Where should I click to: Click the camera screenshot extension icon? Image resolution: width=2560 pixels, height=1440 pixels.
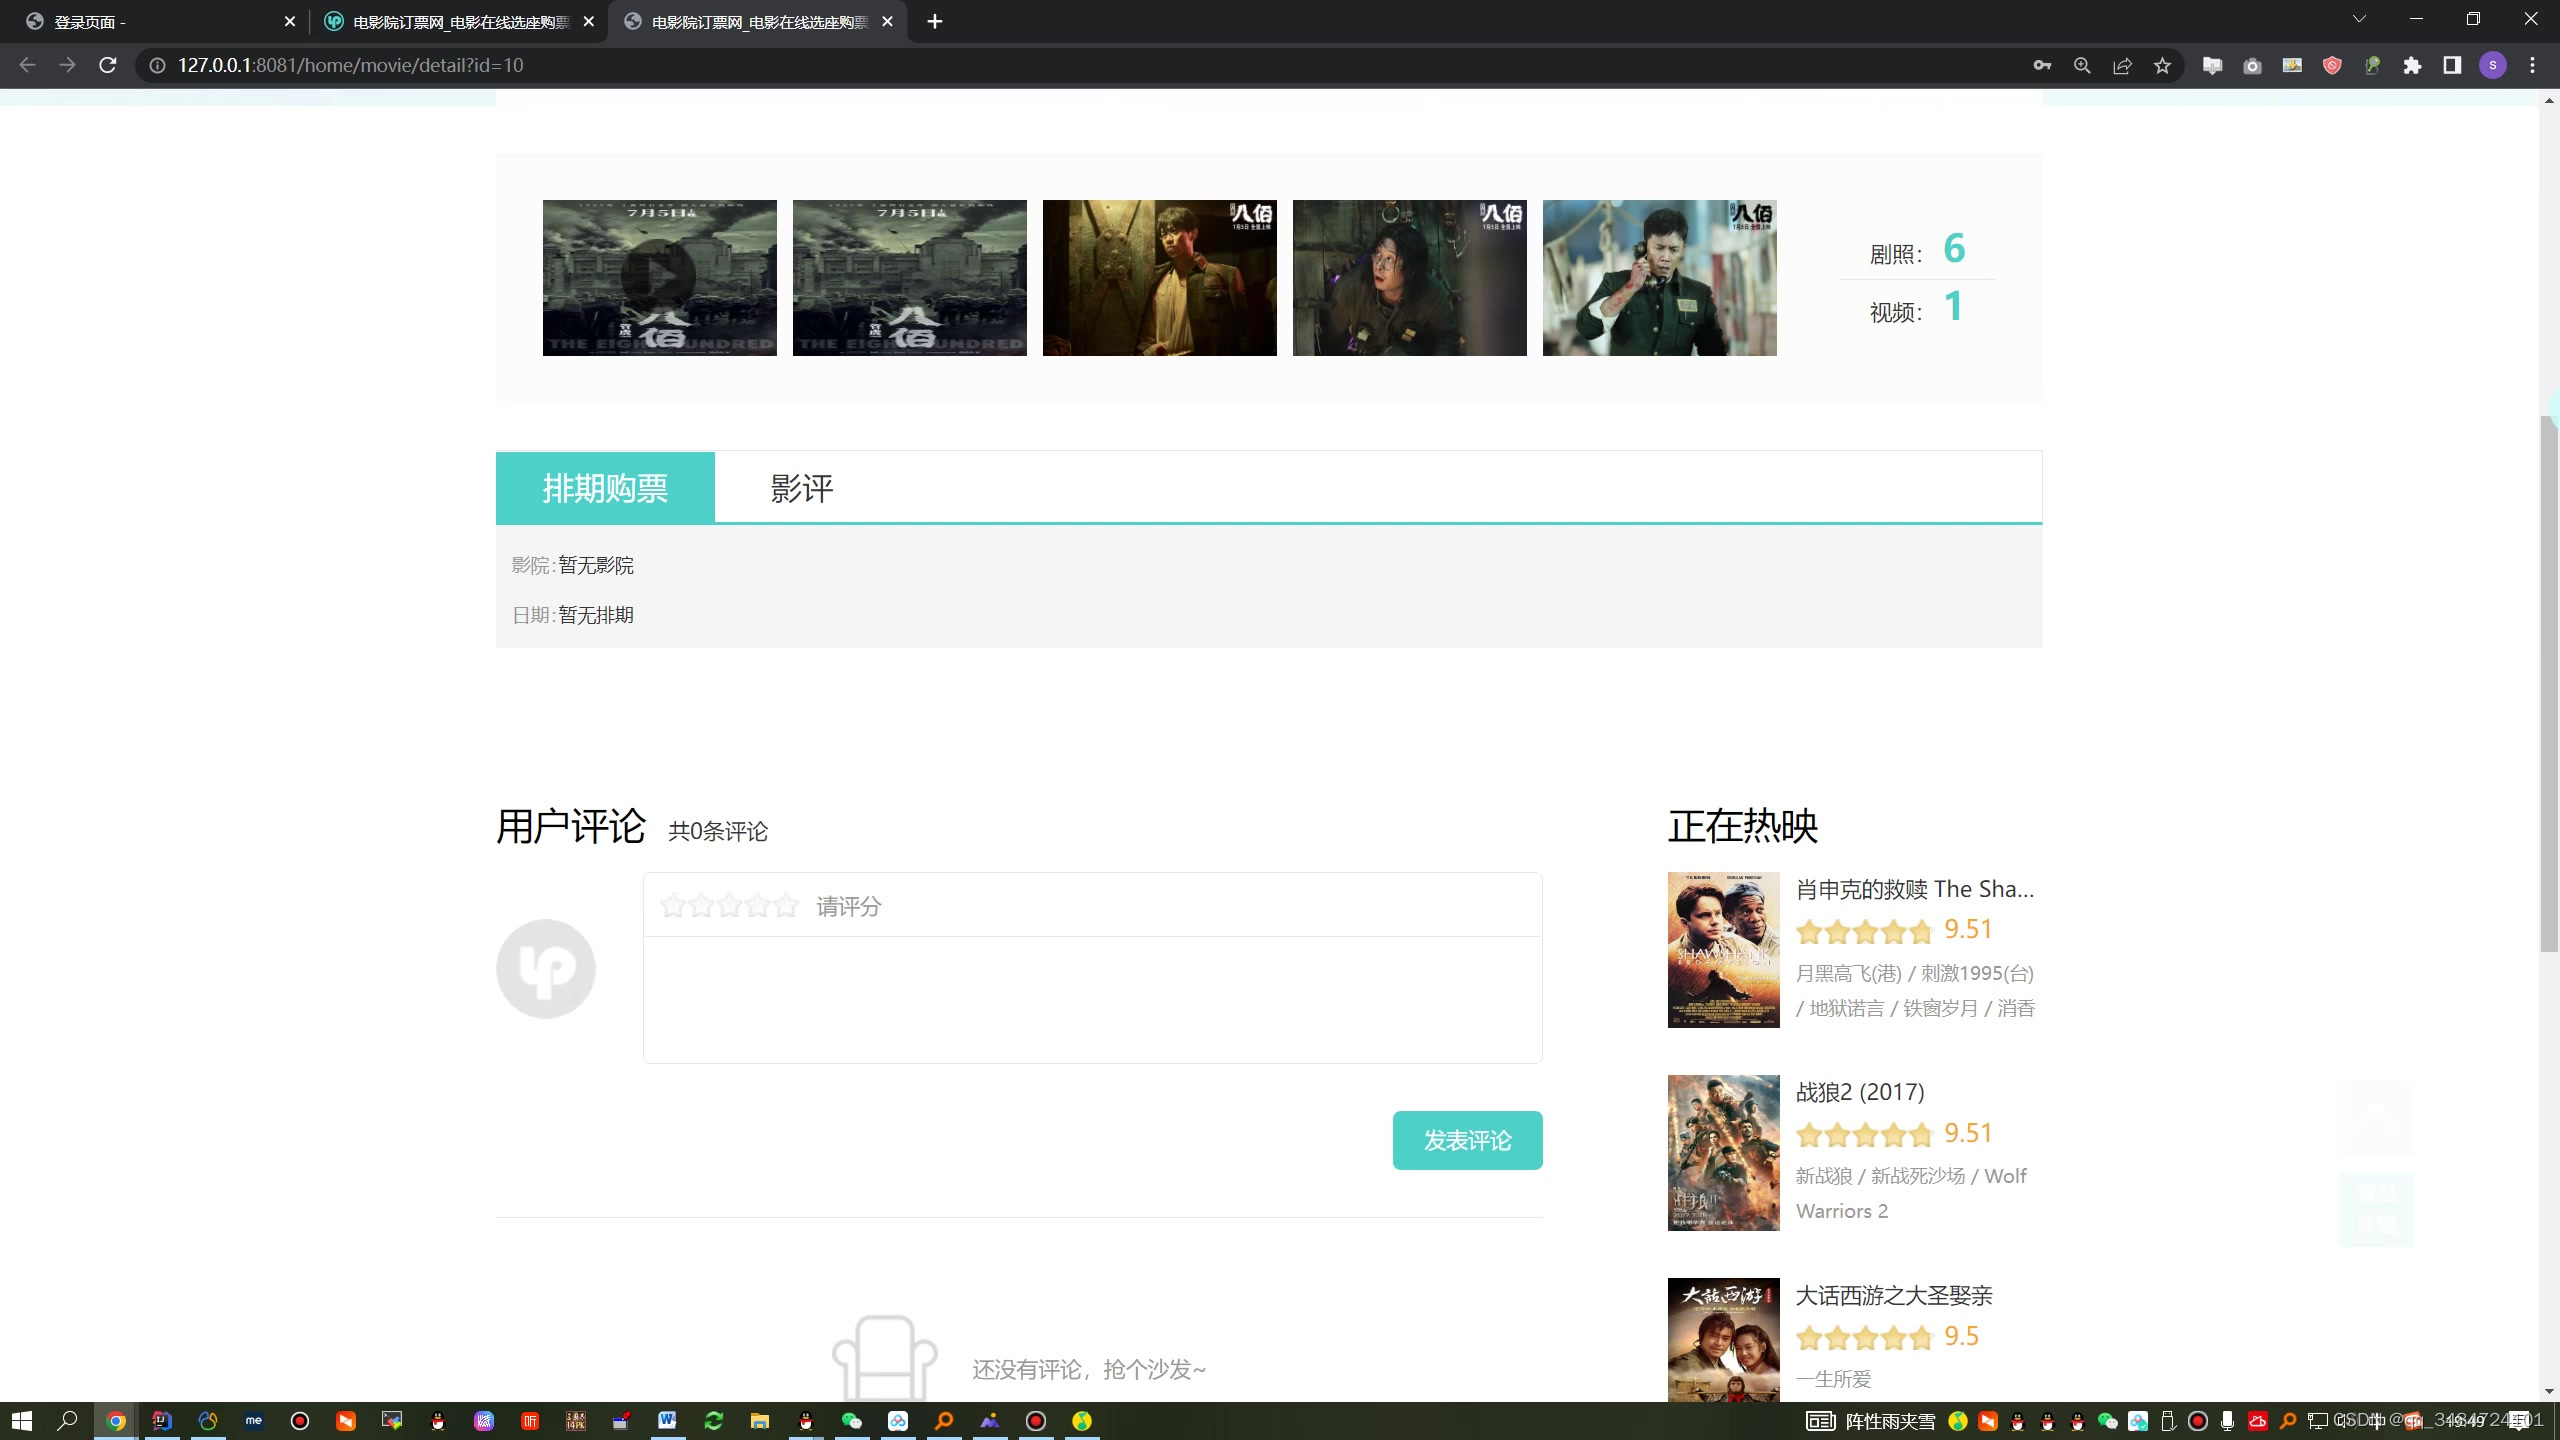click(x=2252, y=65)
